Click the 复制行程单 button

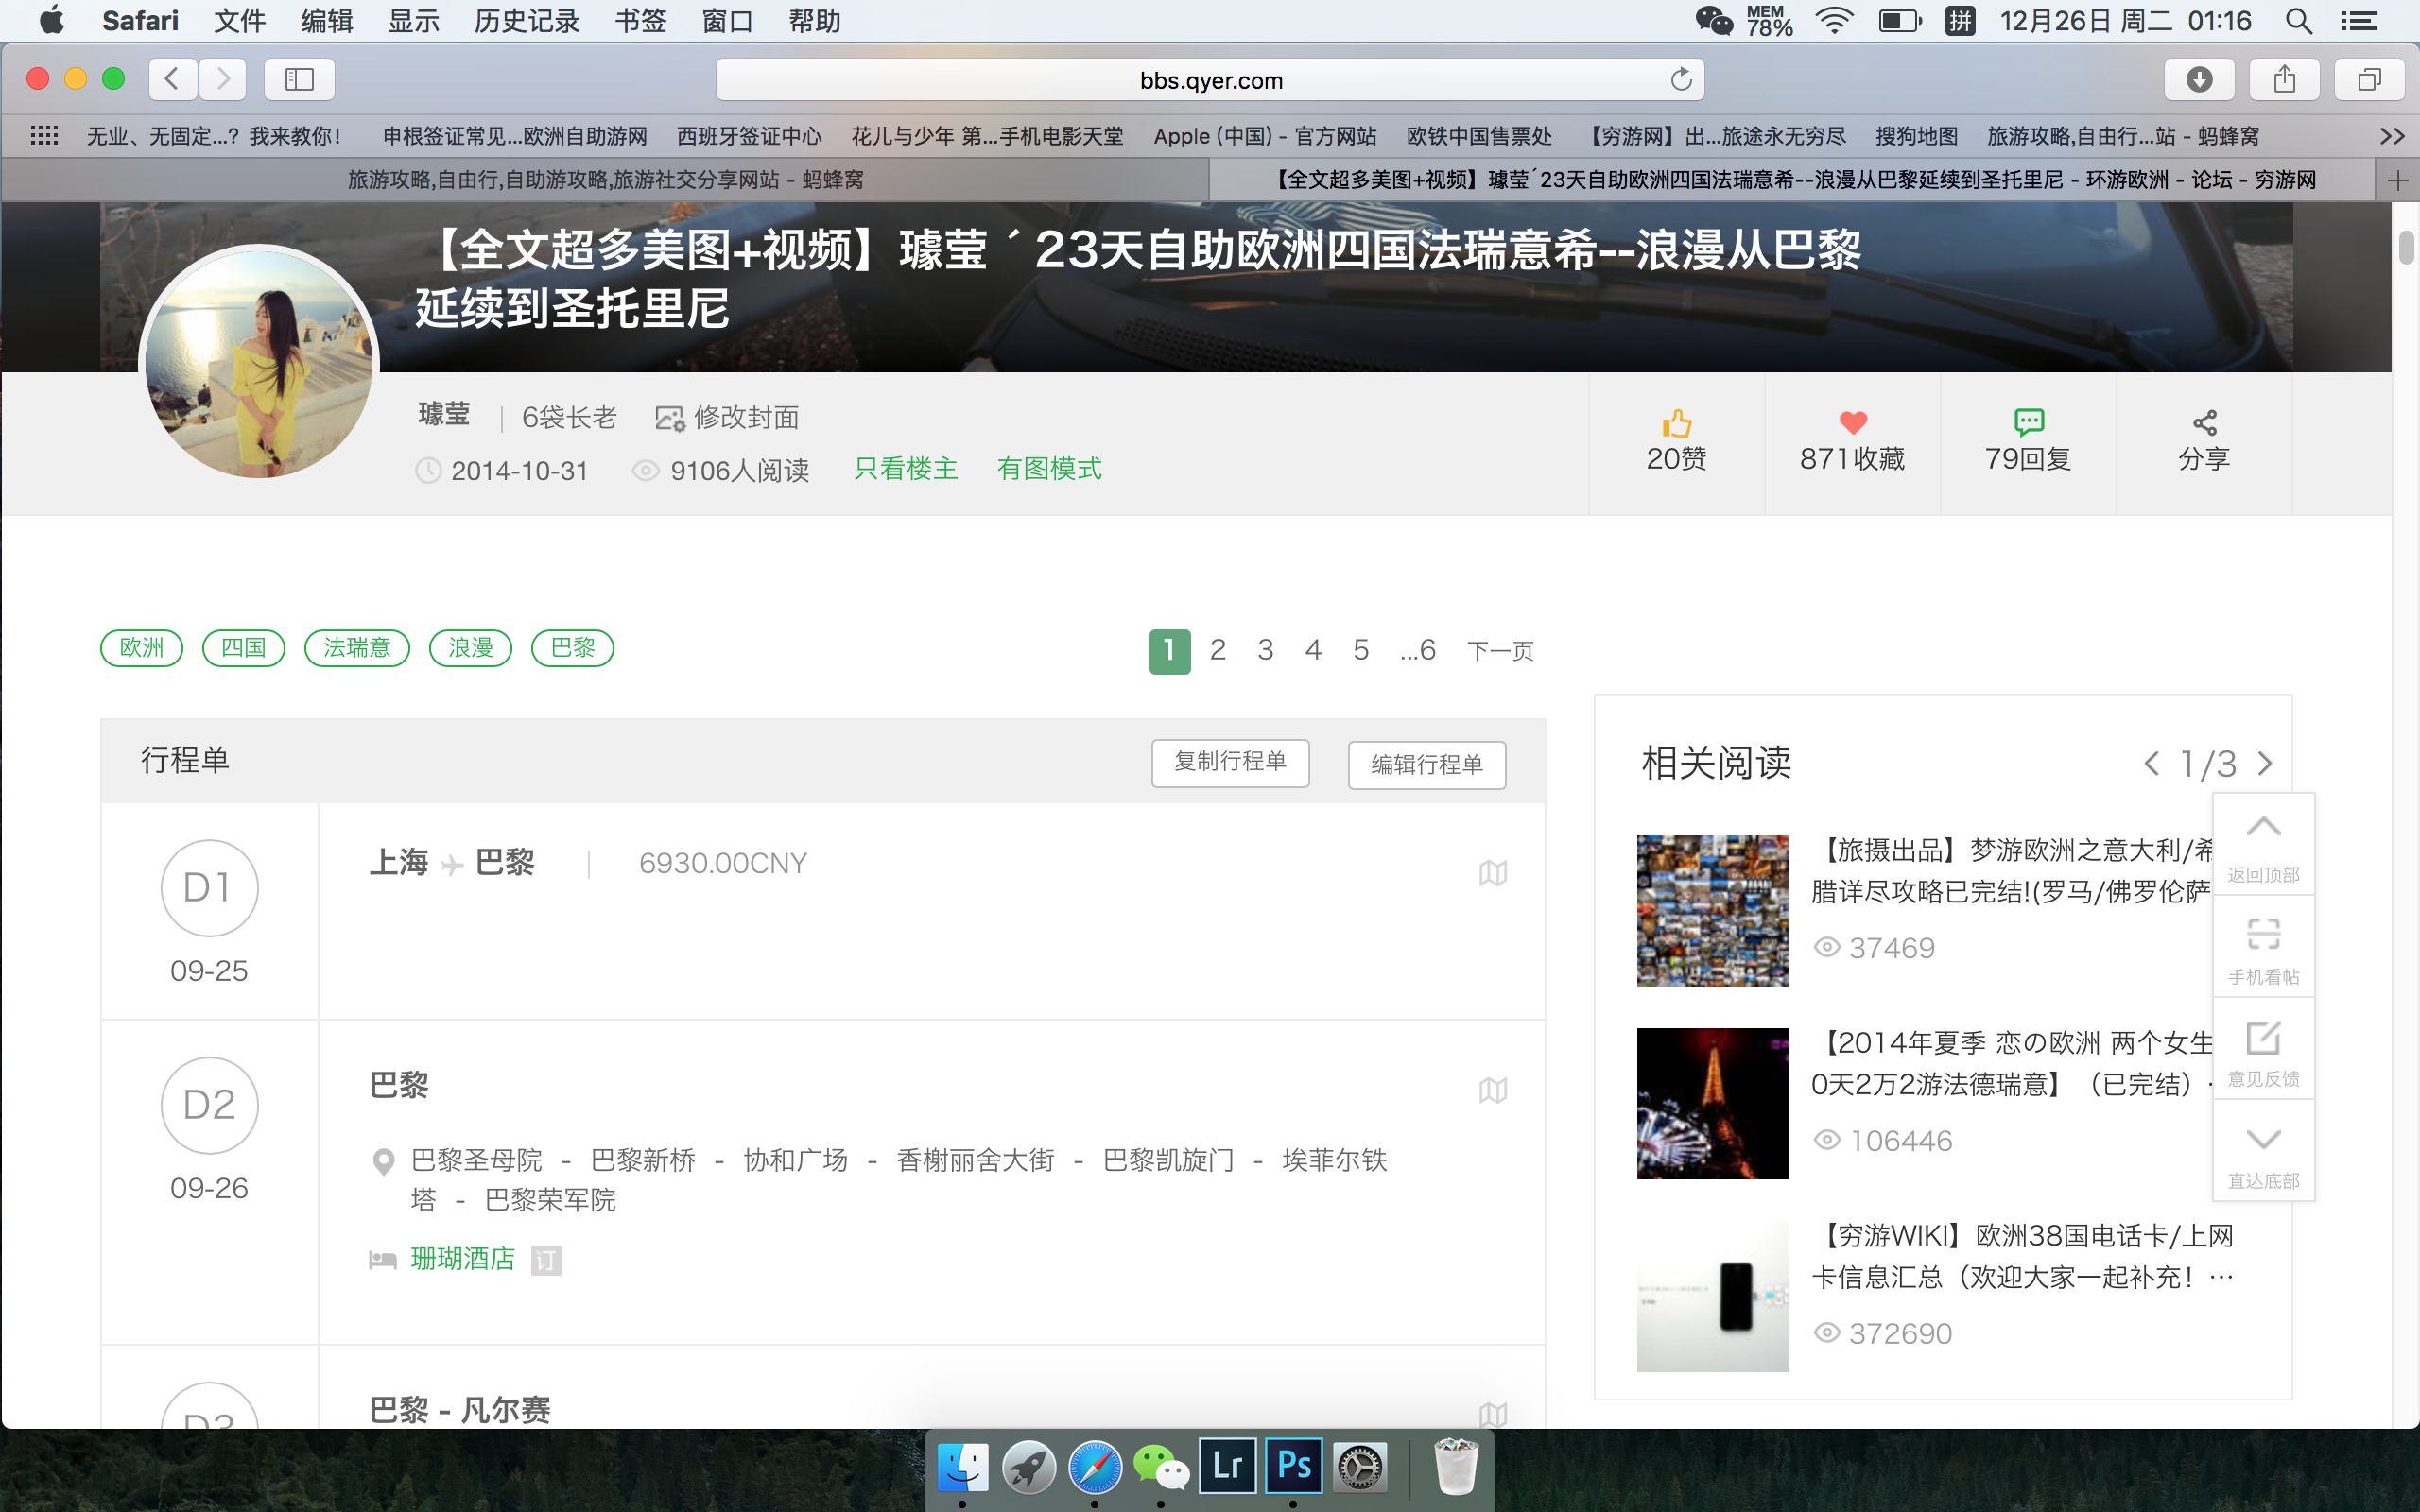(1230, 762)
